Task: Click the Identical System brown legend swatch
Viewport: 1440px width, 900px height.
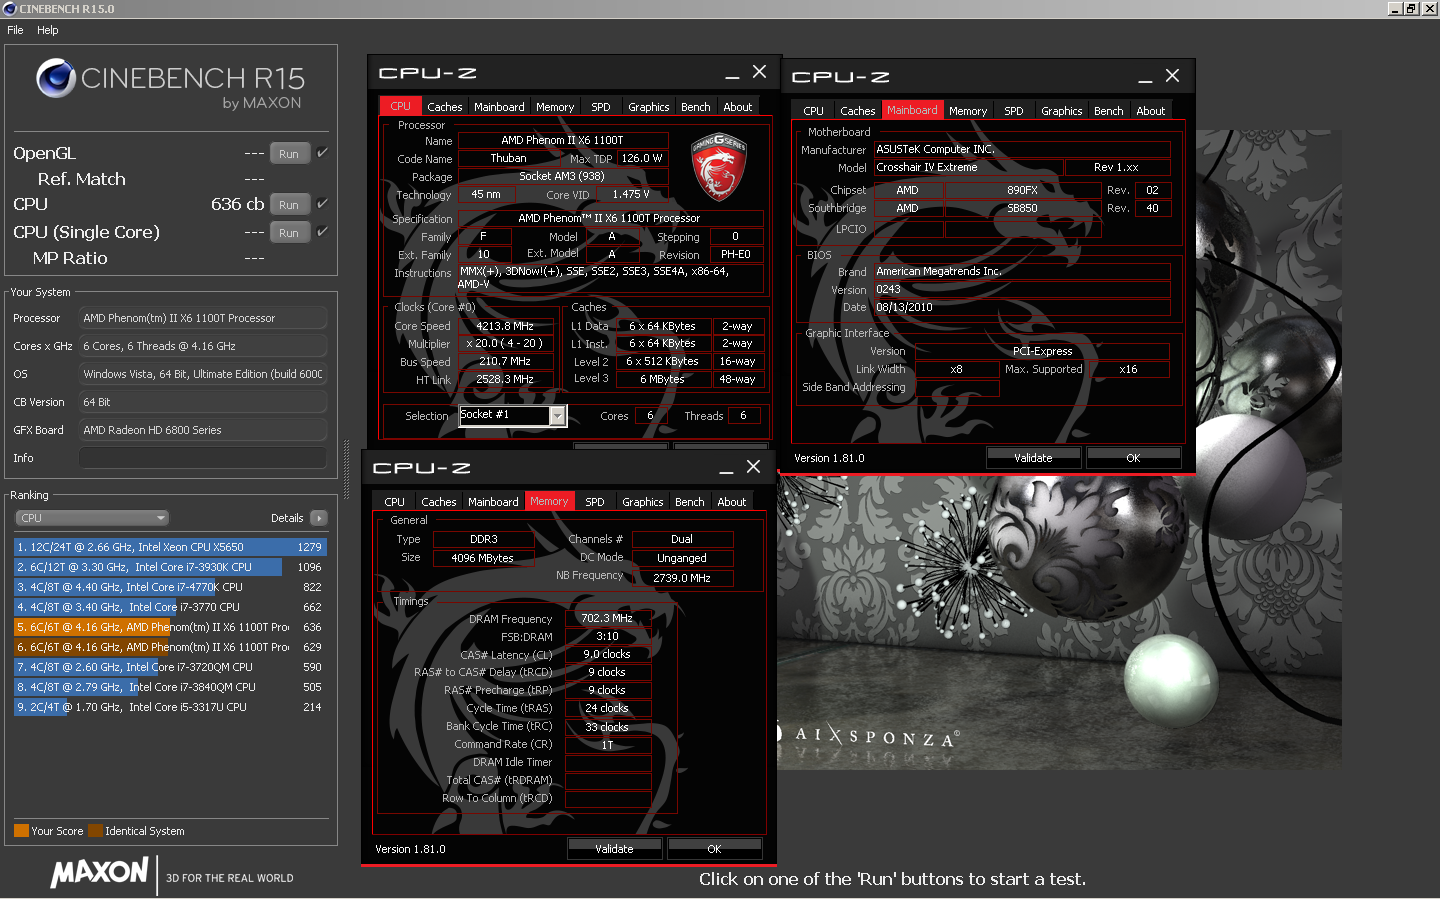Action: tap(95, 831)
